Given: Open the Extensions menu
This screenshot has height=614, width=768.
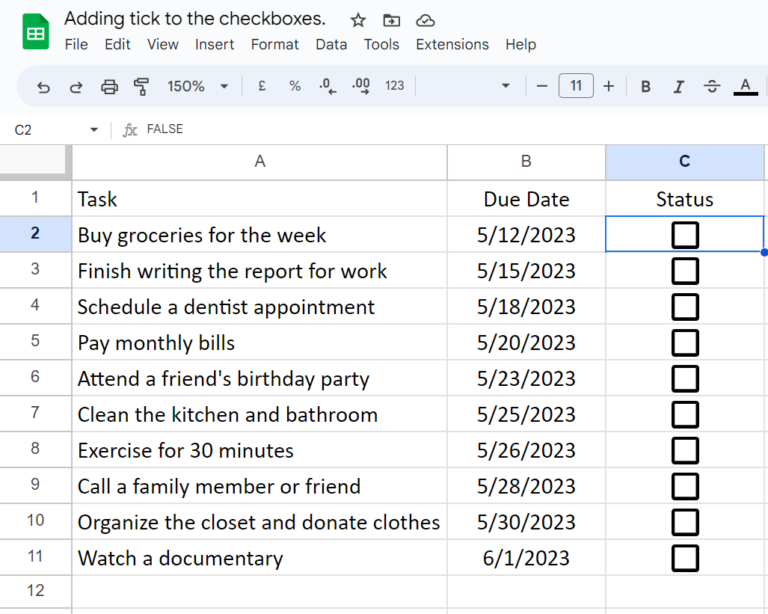Looking at the screenshot, I should point(452,44).
